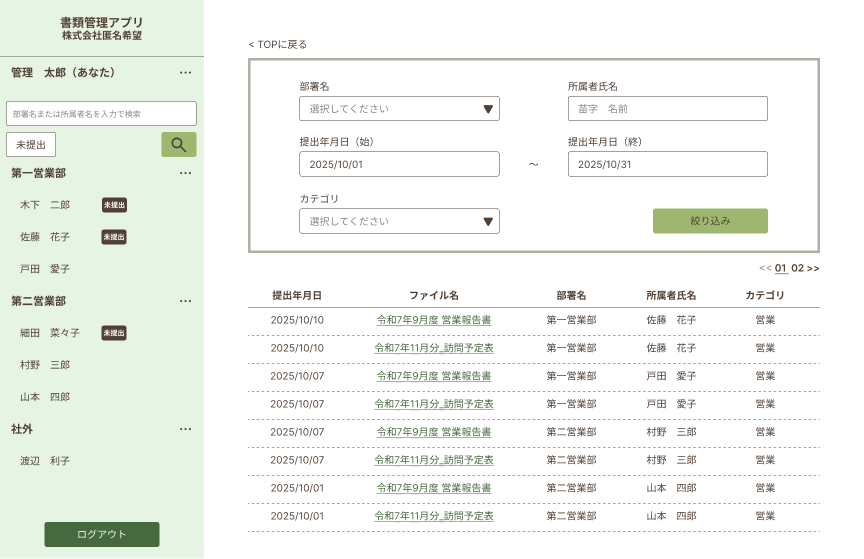Screen dimensions: 864x559
Task: Click 未提出 badge beside 細田 菜々子
Action: tap(114, 333)
